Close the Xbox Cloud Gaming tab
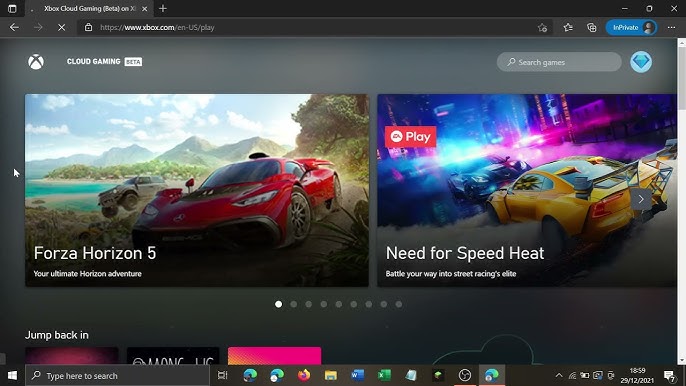The height and width of the screenshot is (386, 686). pos(144,9)
